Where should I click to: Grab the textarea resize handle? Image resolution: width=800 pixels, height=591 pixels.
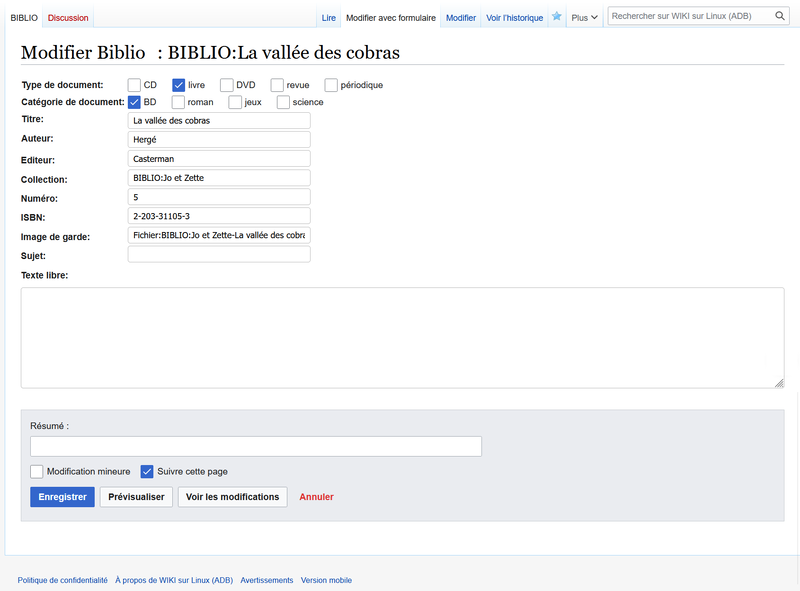pyautogui.click(x=779, y=383)
